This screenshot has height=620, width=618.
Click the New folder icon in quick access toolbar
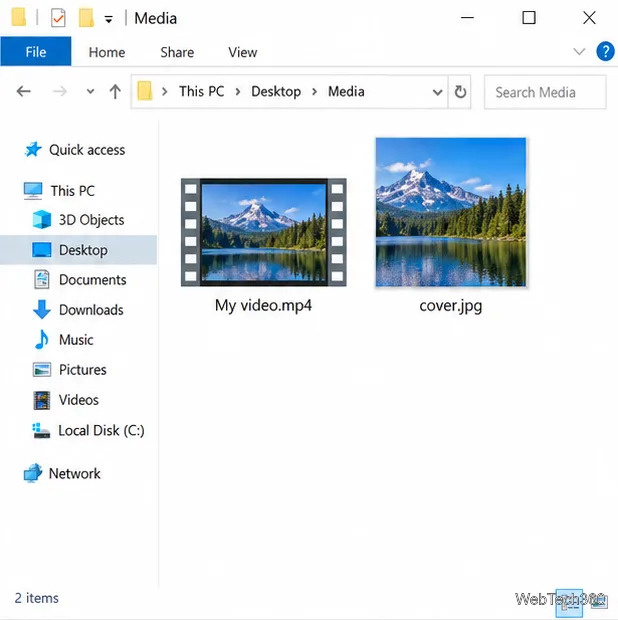point(86,18)
